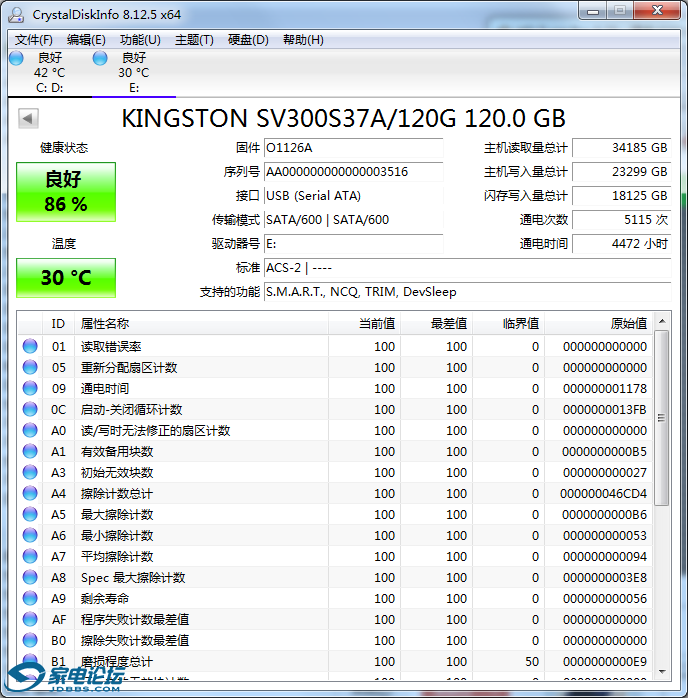688x698 pixels.
Task: Select attribute name 重新分配扇区计数
Action: point(129,367)
